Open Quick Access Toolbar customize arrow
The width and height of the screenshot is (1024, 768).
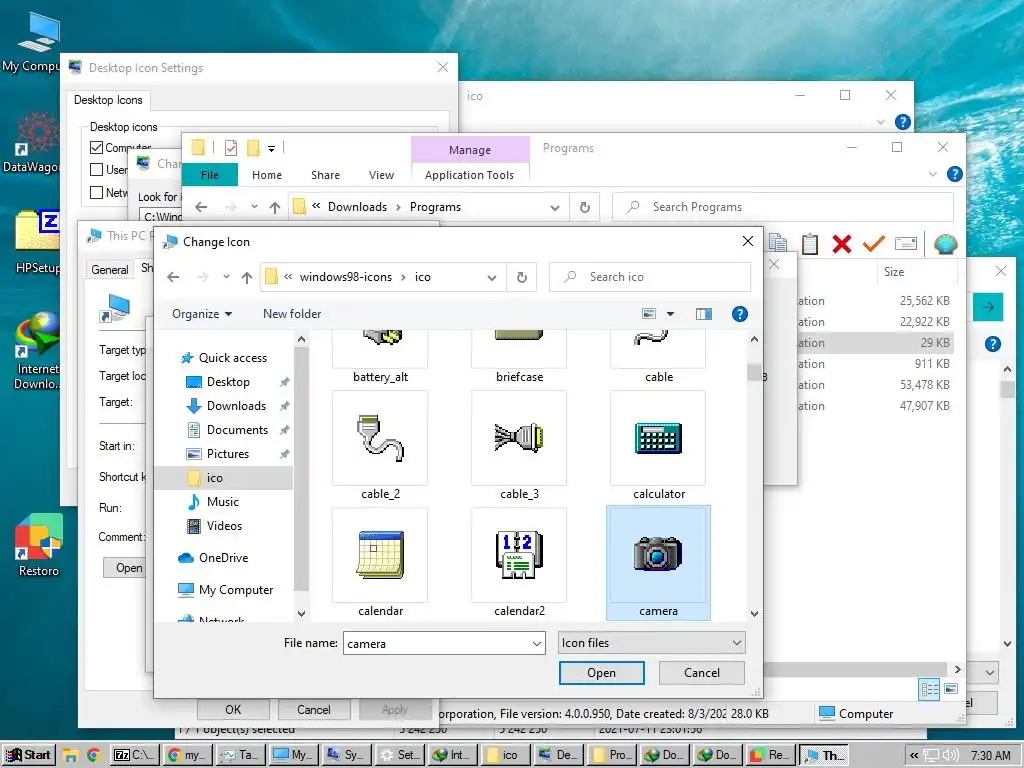click(271, 149)
